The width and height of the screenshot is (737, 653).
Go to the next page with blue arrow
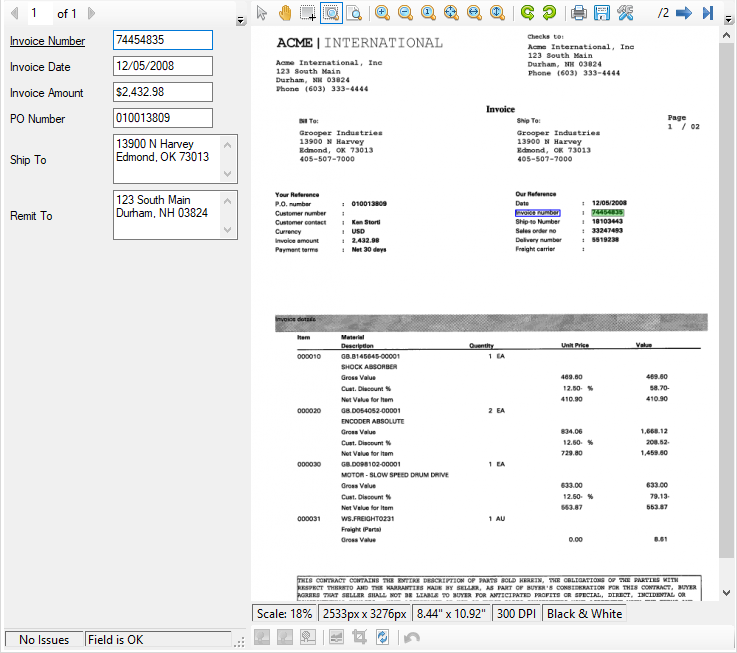click(x=684, y=13)
